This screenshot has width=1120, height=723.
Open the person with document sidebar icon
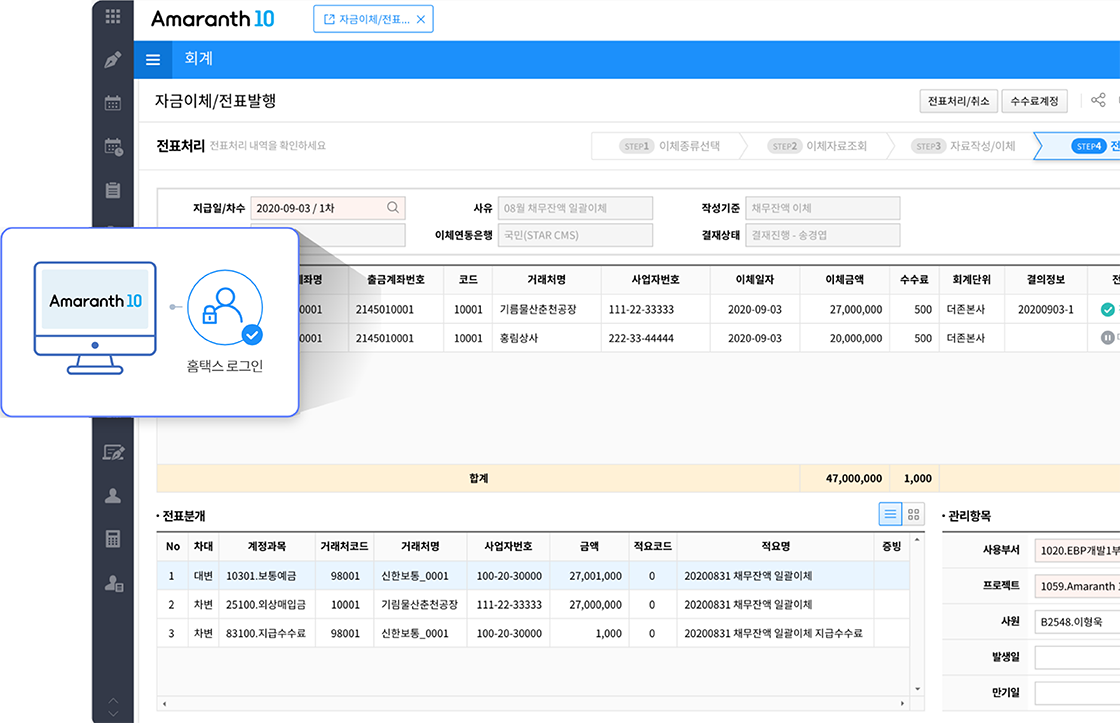114,583
